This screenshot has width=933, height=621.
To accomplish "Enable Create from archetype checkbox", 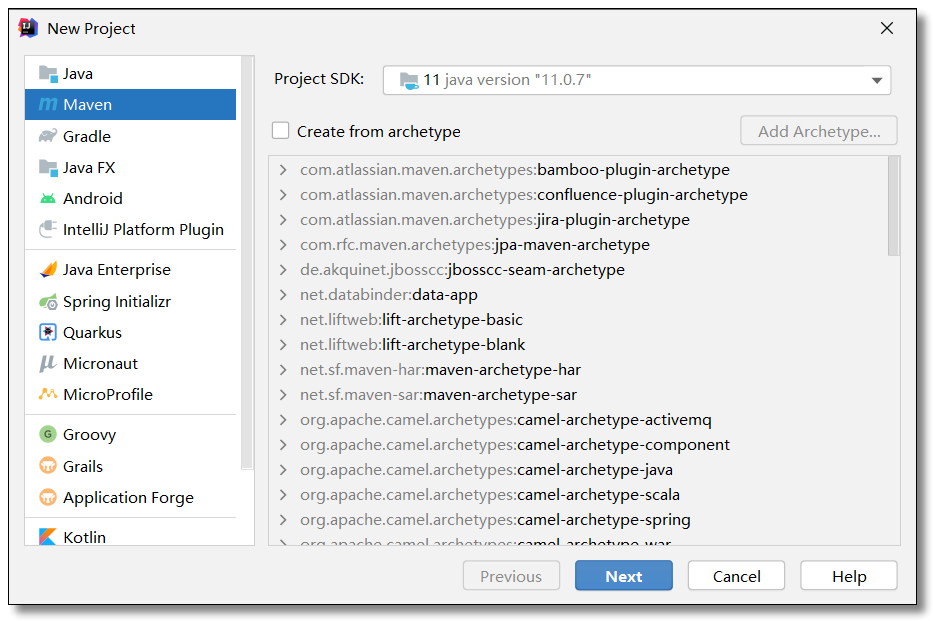I will pos(281,131).
